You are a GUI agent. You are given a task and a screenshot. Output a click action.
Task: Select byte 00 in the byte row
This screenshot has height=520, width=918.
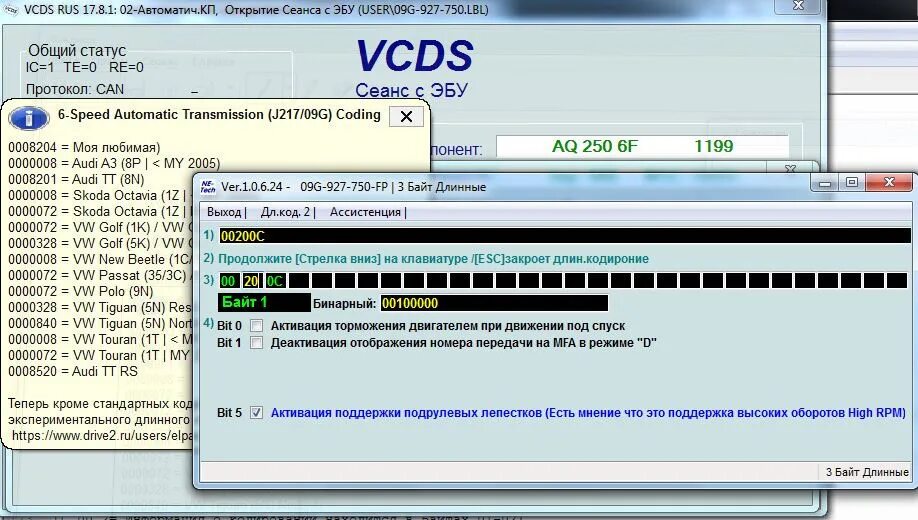point(228,281)
